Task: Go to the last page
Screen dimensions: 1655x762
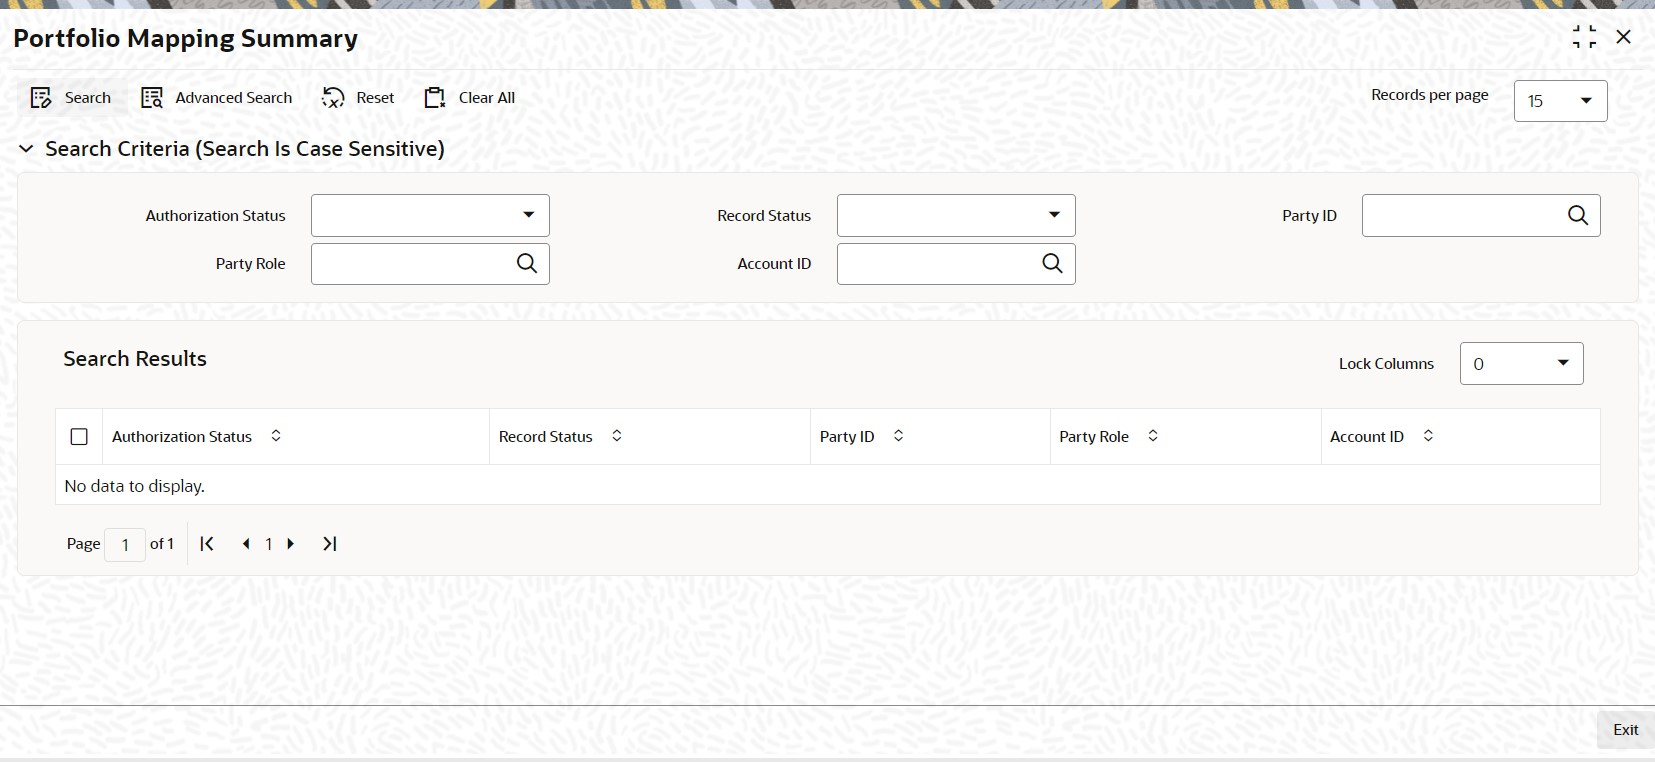Action: [x=329, y=544]
